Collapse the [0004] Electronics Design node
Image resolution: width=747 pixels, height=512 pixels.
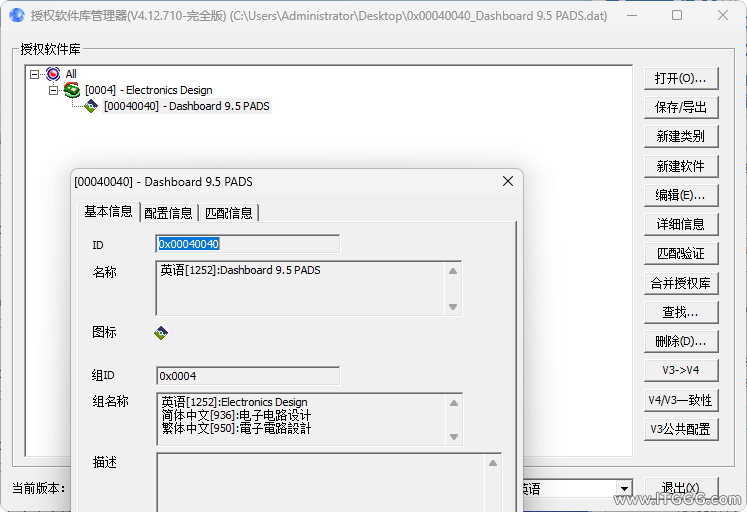coord(53,90)
